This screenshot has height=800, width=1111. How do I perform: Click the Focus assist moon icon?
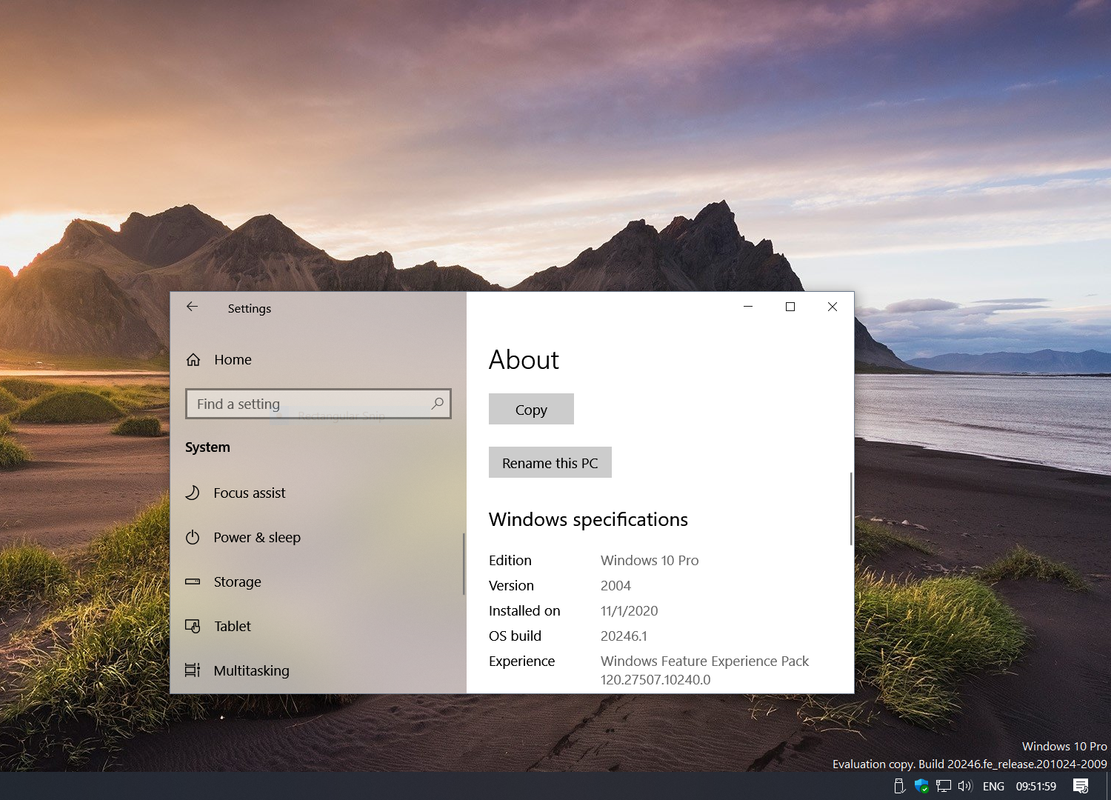coord(193,492)
